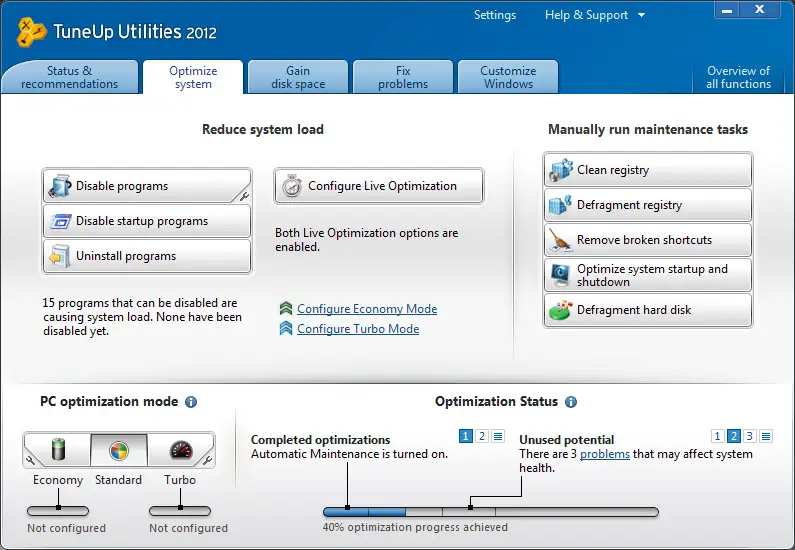Viewport: 795px width, 550px height.
Task: Show page 2 of Completed optimizations
Action: (482, 436)
